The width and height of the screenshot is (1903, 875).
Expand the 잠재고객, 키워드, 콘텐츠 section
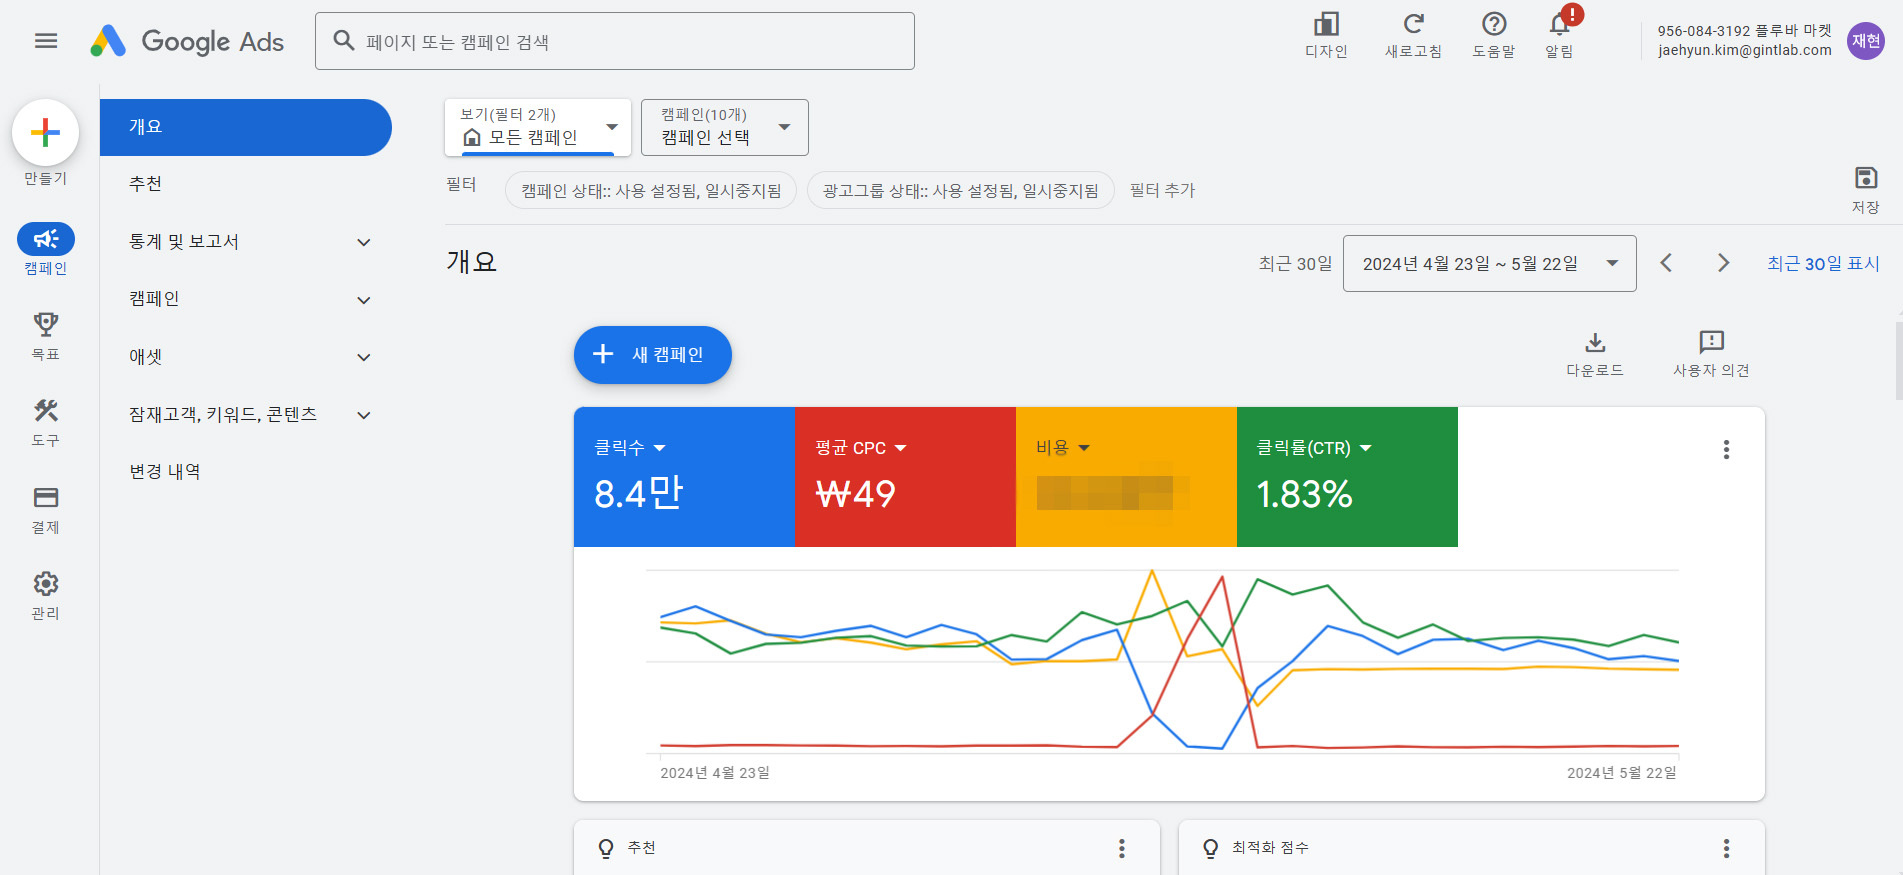[x=364, y=415]
